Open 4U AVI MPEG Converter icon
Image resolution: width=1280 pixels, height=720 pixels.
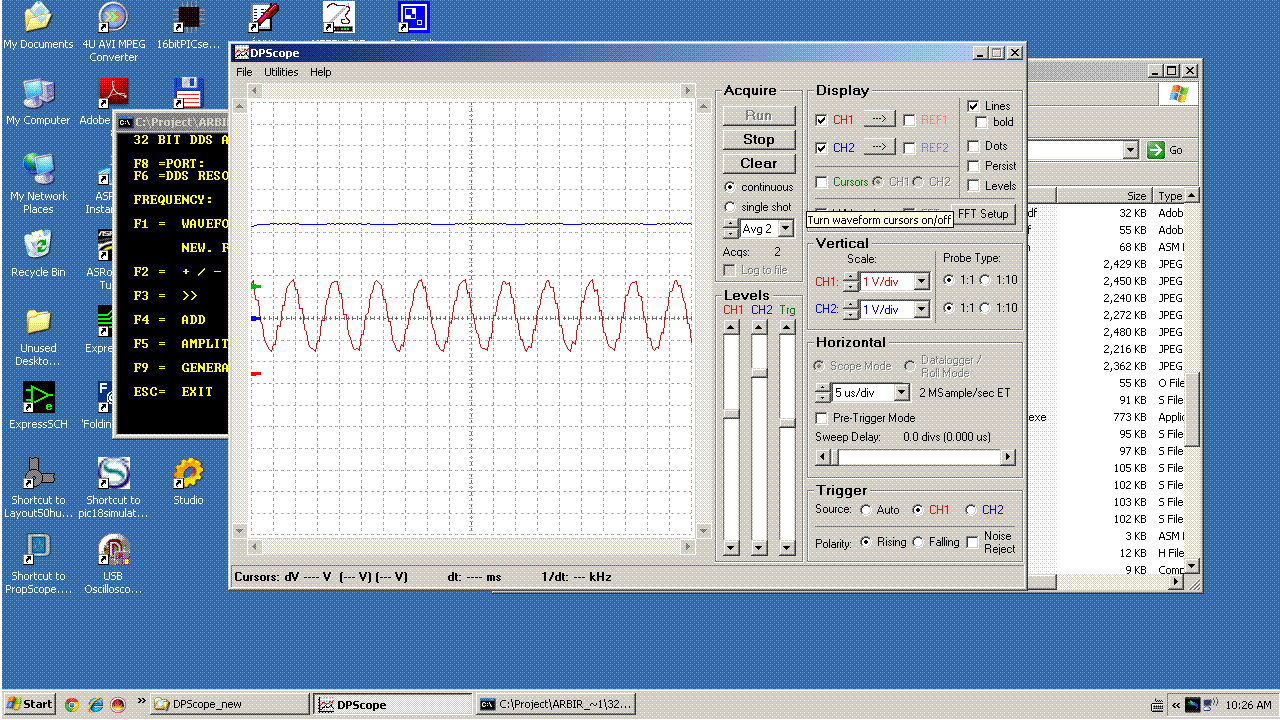[113, 32]
